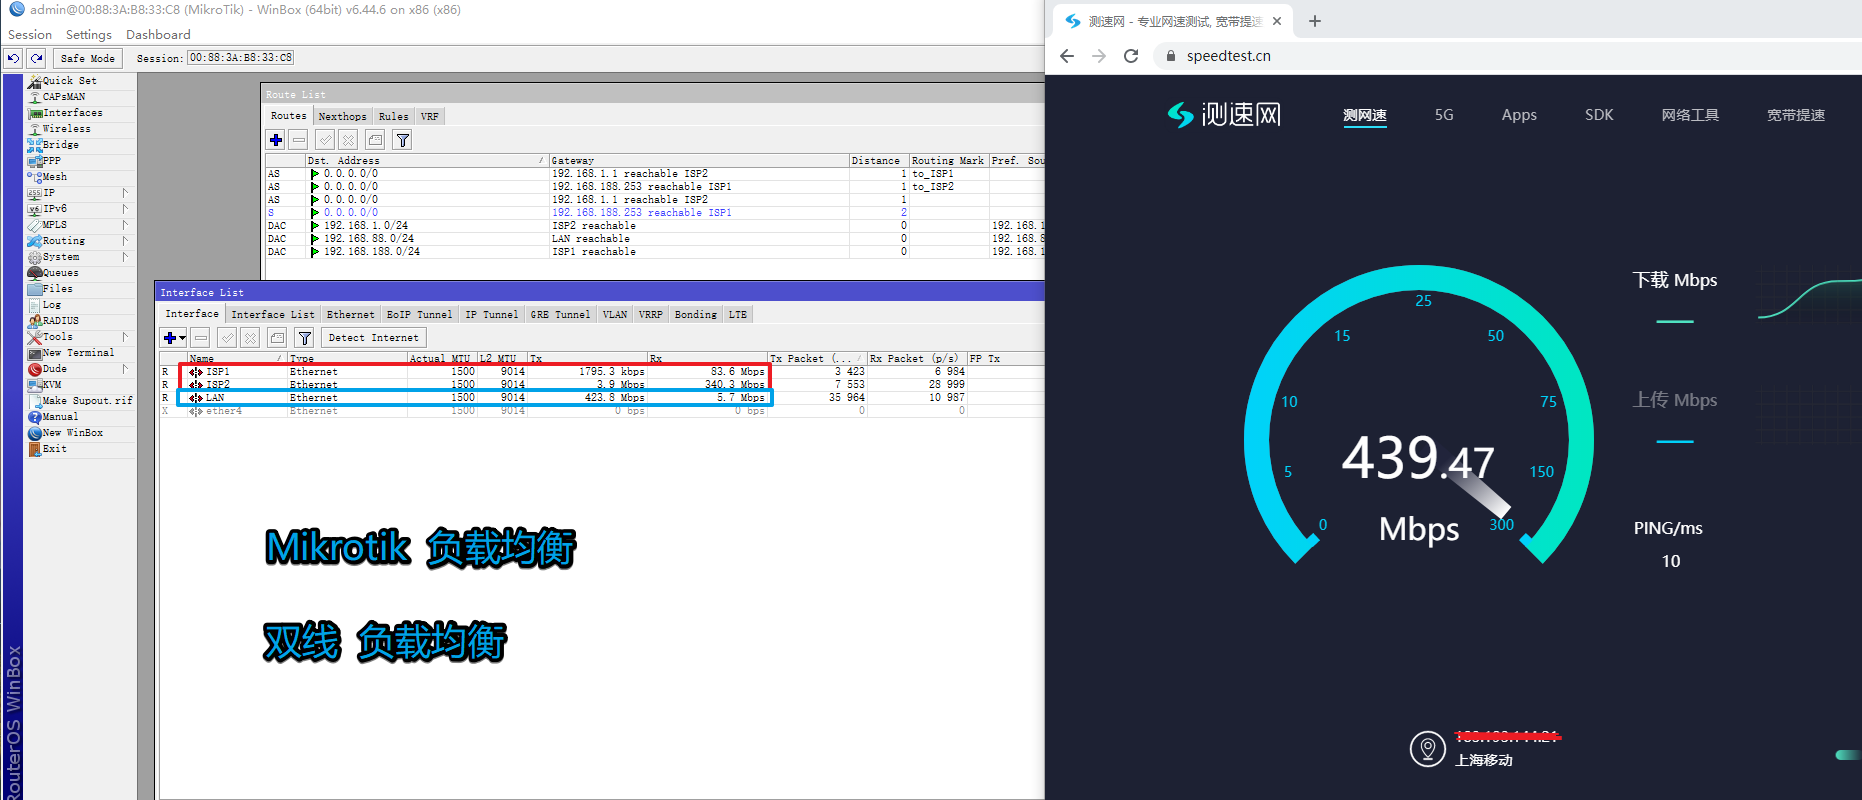Open a new browser tab
The height and width of the screenshot is (800, 1862).
click(x=1315, y=21)
